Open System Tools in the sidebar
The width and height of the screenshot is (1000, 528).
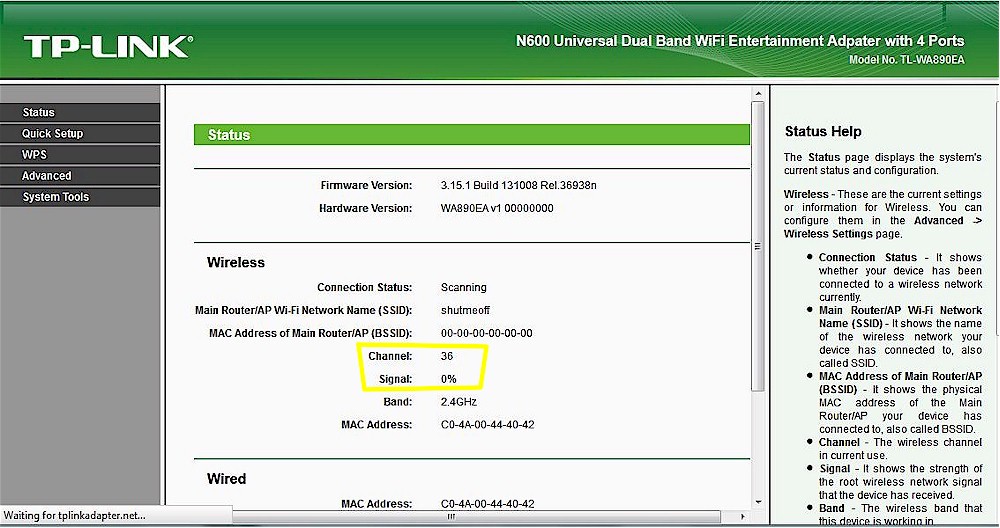(x=80, y=196)
